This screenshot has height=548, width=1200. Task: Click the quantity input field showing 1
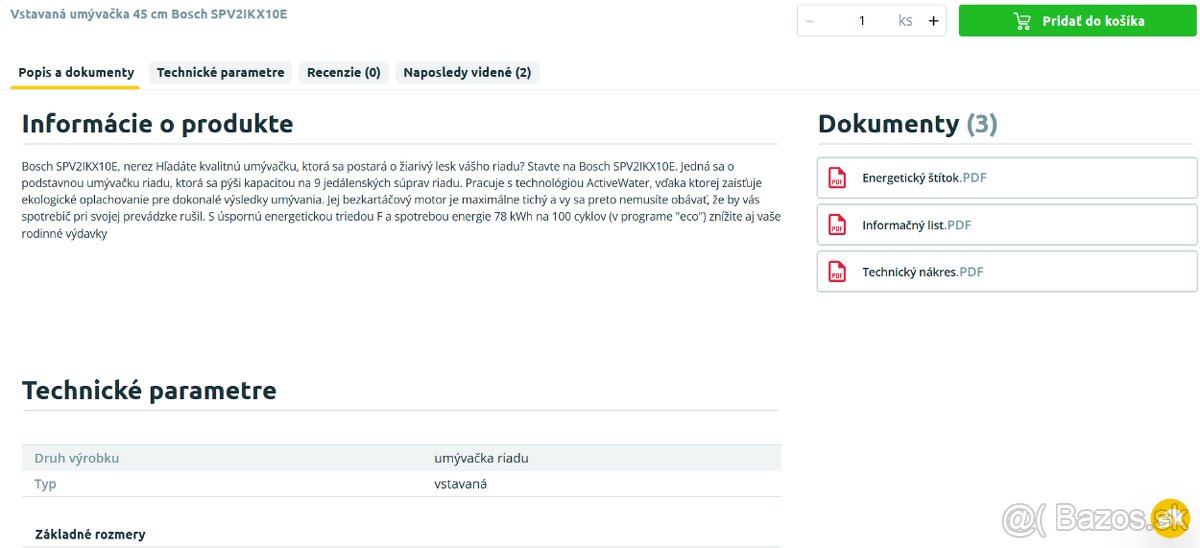click(x=862, y=21)
